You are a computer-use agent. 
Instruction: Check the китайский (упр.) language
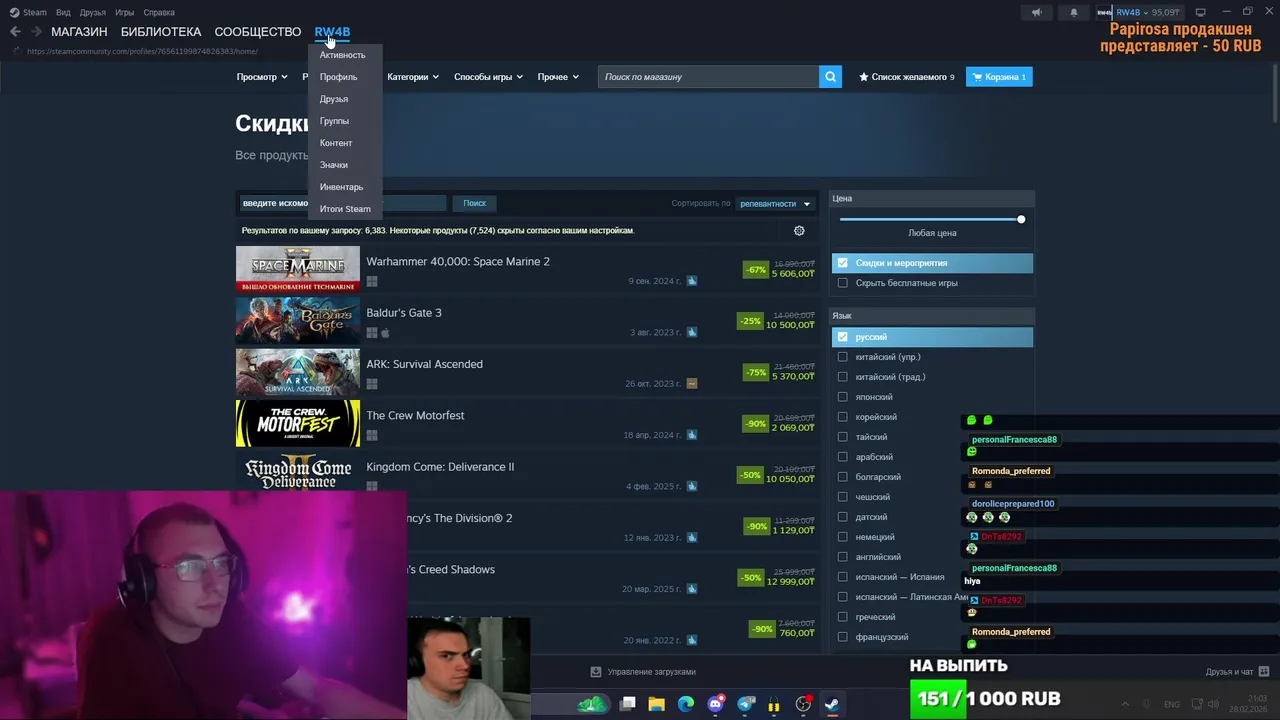tap(843, 357)
